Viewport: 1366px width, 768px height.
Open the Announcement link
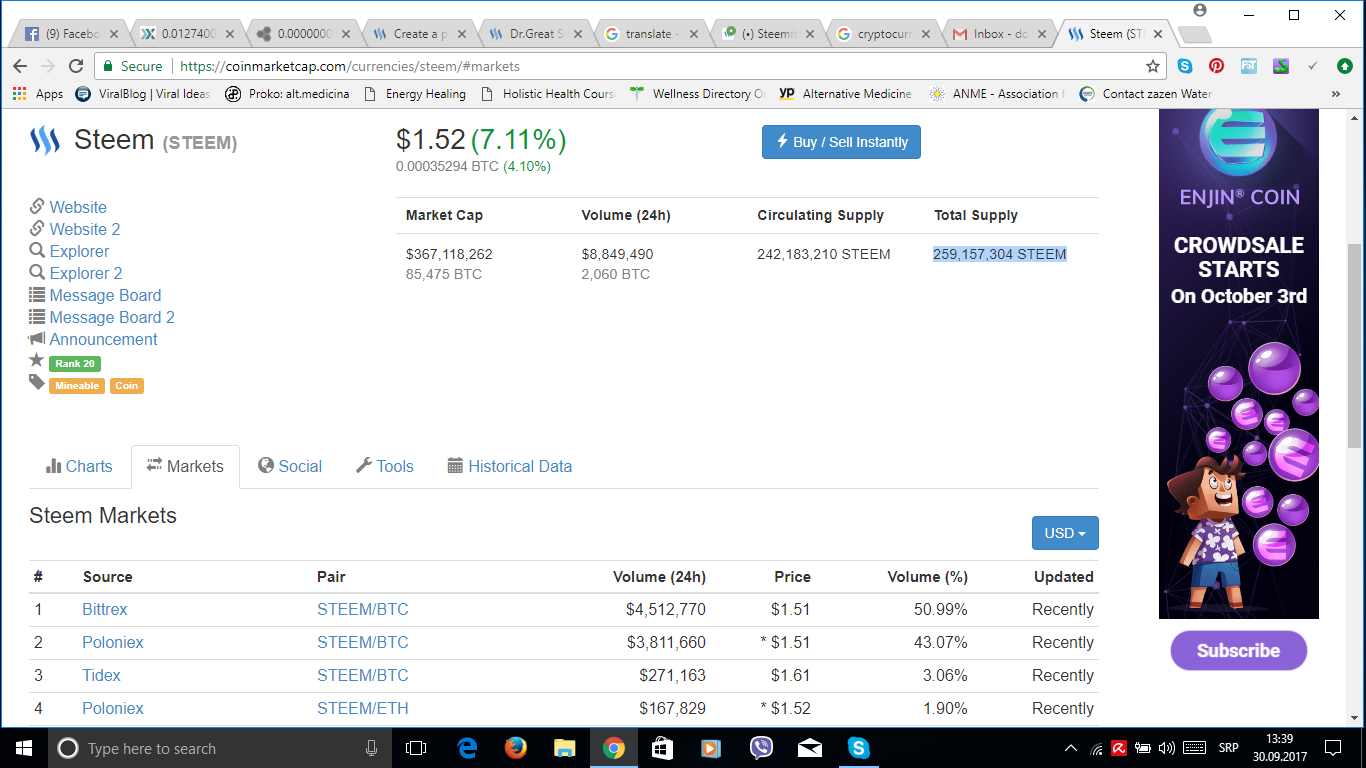pyautogui.click(x=103, y=339)
